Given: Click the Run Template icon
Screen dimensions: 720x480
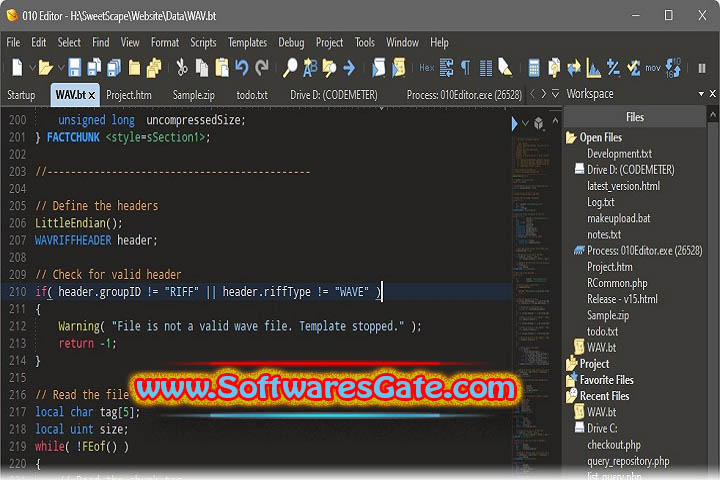Looking at the screenshot, I should pyautogui.click(x=399, y=68).
